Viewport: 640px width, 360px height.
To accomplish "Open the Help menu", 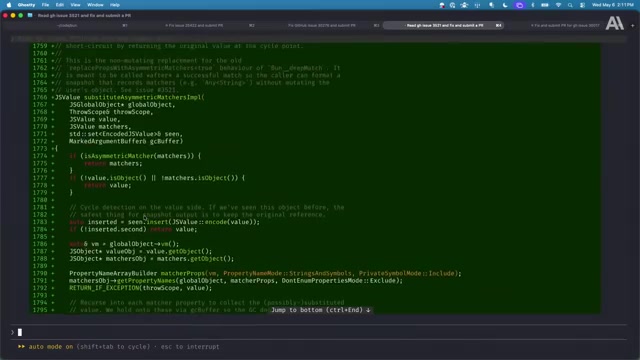I will click(x=115, y=5).
